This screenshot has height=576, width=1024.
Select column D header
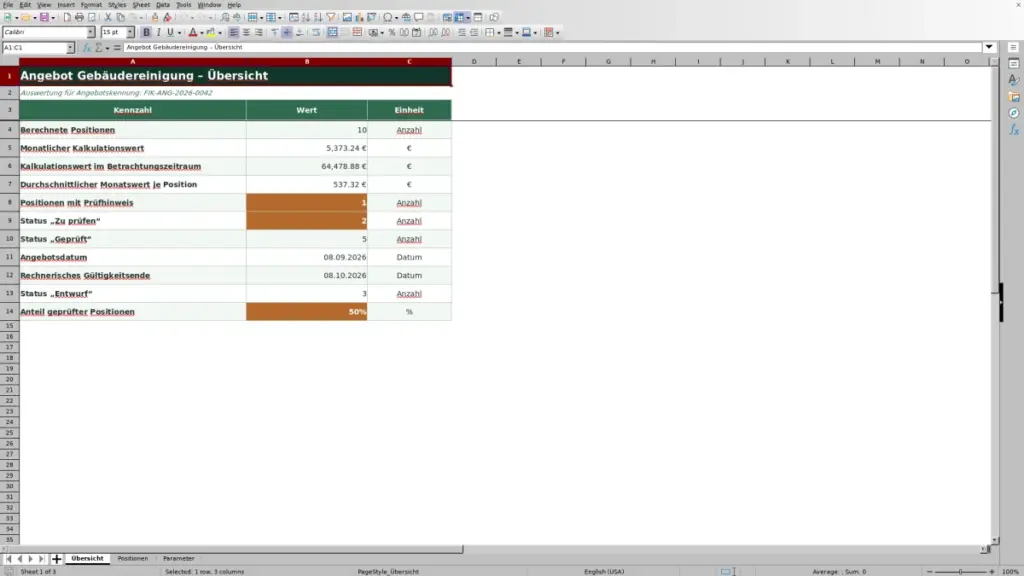pyautogui.click(x=474, y=61)
